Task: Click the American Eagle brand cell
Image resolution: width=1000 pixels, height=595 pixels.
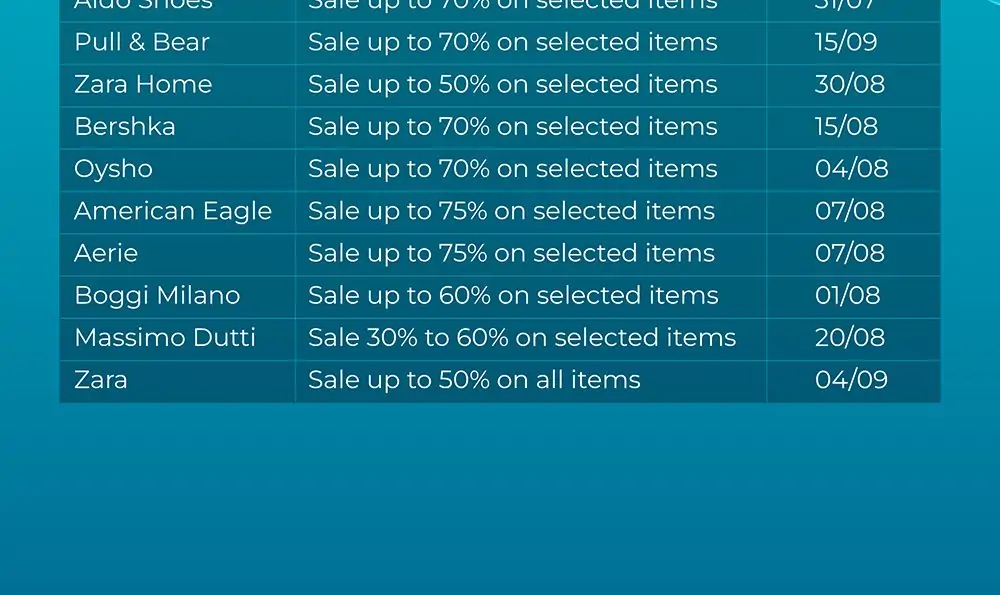Action: pyautogui.click(x=177, y=212)
